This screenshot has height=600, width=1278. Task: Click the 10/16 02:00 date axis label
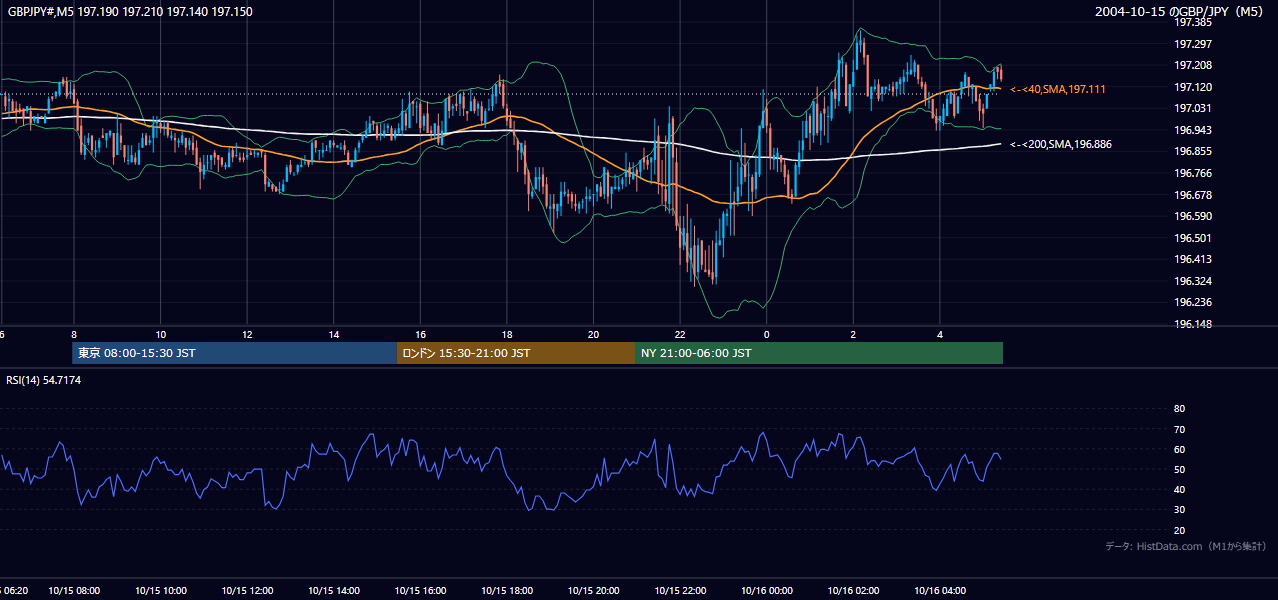tap(853, 591)
